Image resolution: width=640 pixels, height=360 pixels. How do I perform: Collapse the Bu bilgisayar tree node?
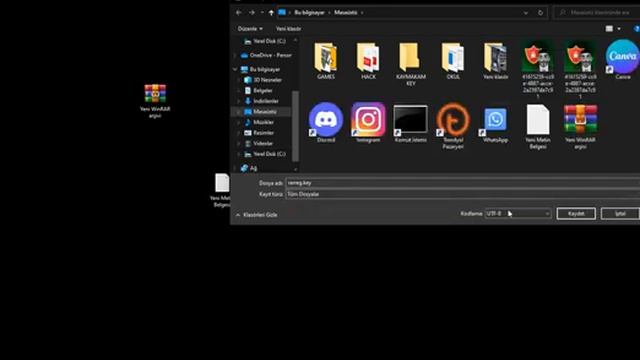pyautogui.click(x=235, y=69)
